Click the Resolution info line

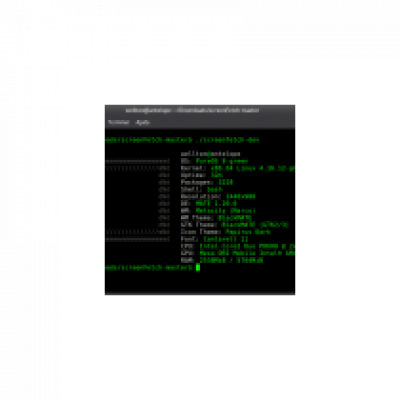(x=218, y=196)
